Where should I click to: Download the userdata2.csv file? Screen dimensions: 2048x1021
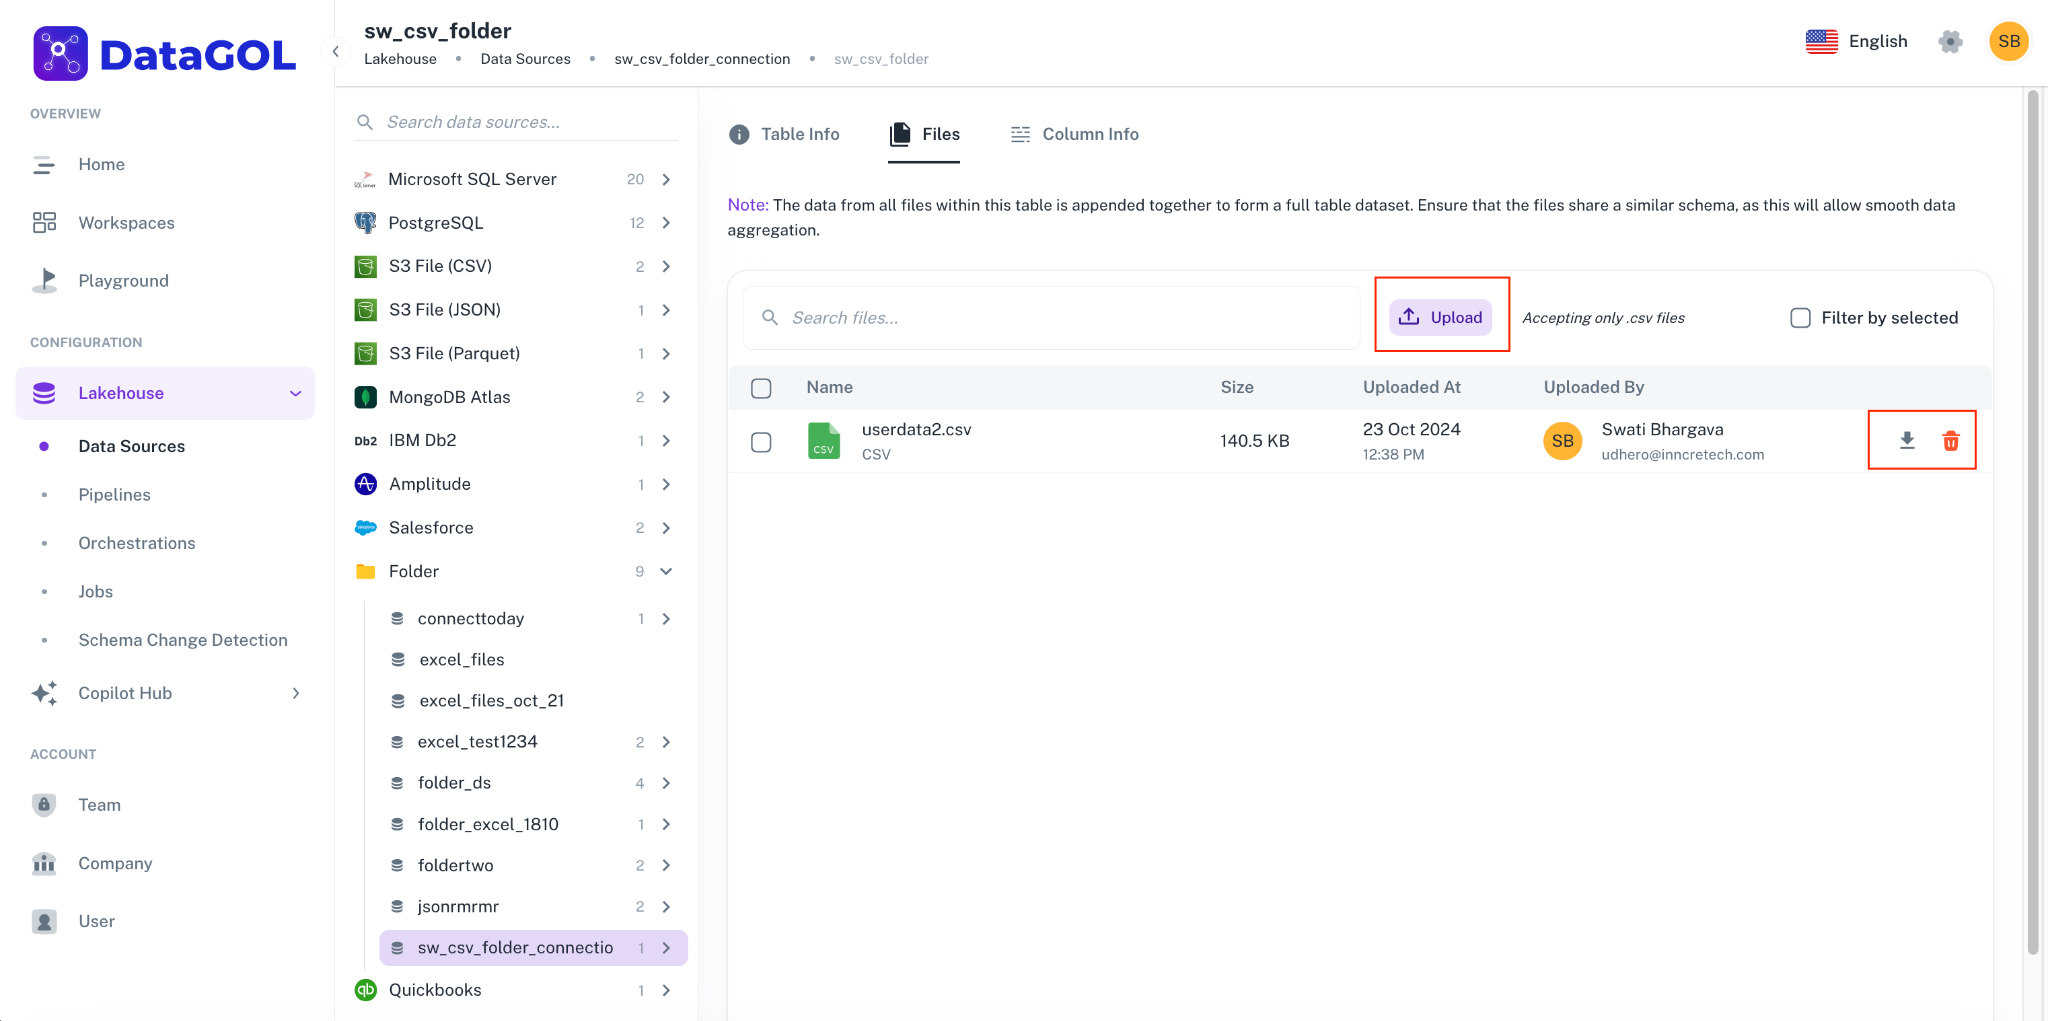pos(1907,440)
